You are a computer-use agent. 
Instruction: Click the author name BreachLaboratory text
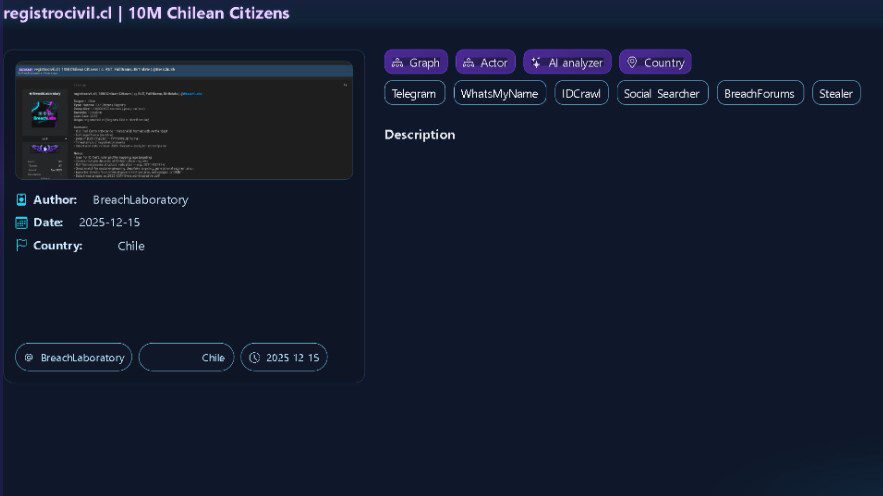pos(140,200)
